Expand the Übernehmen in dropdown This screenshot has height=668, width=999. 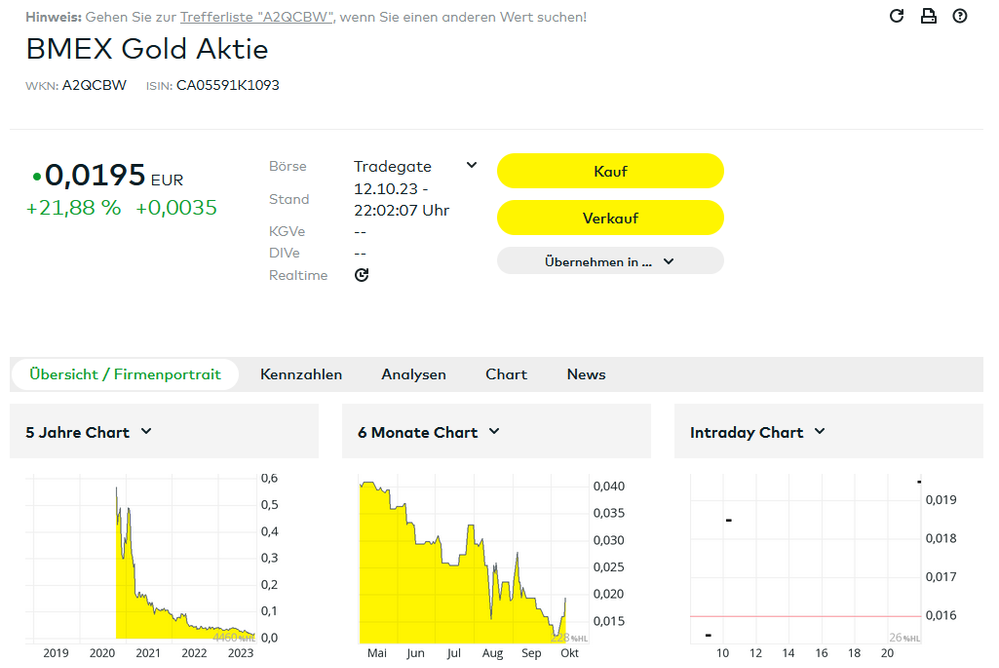click(610, 261)
